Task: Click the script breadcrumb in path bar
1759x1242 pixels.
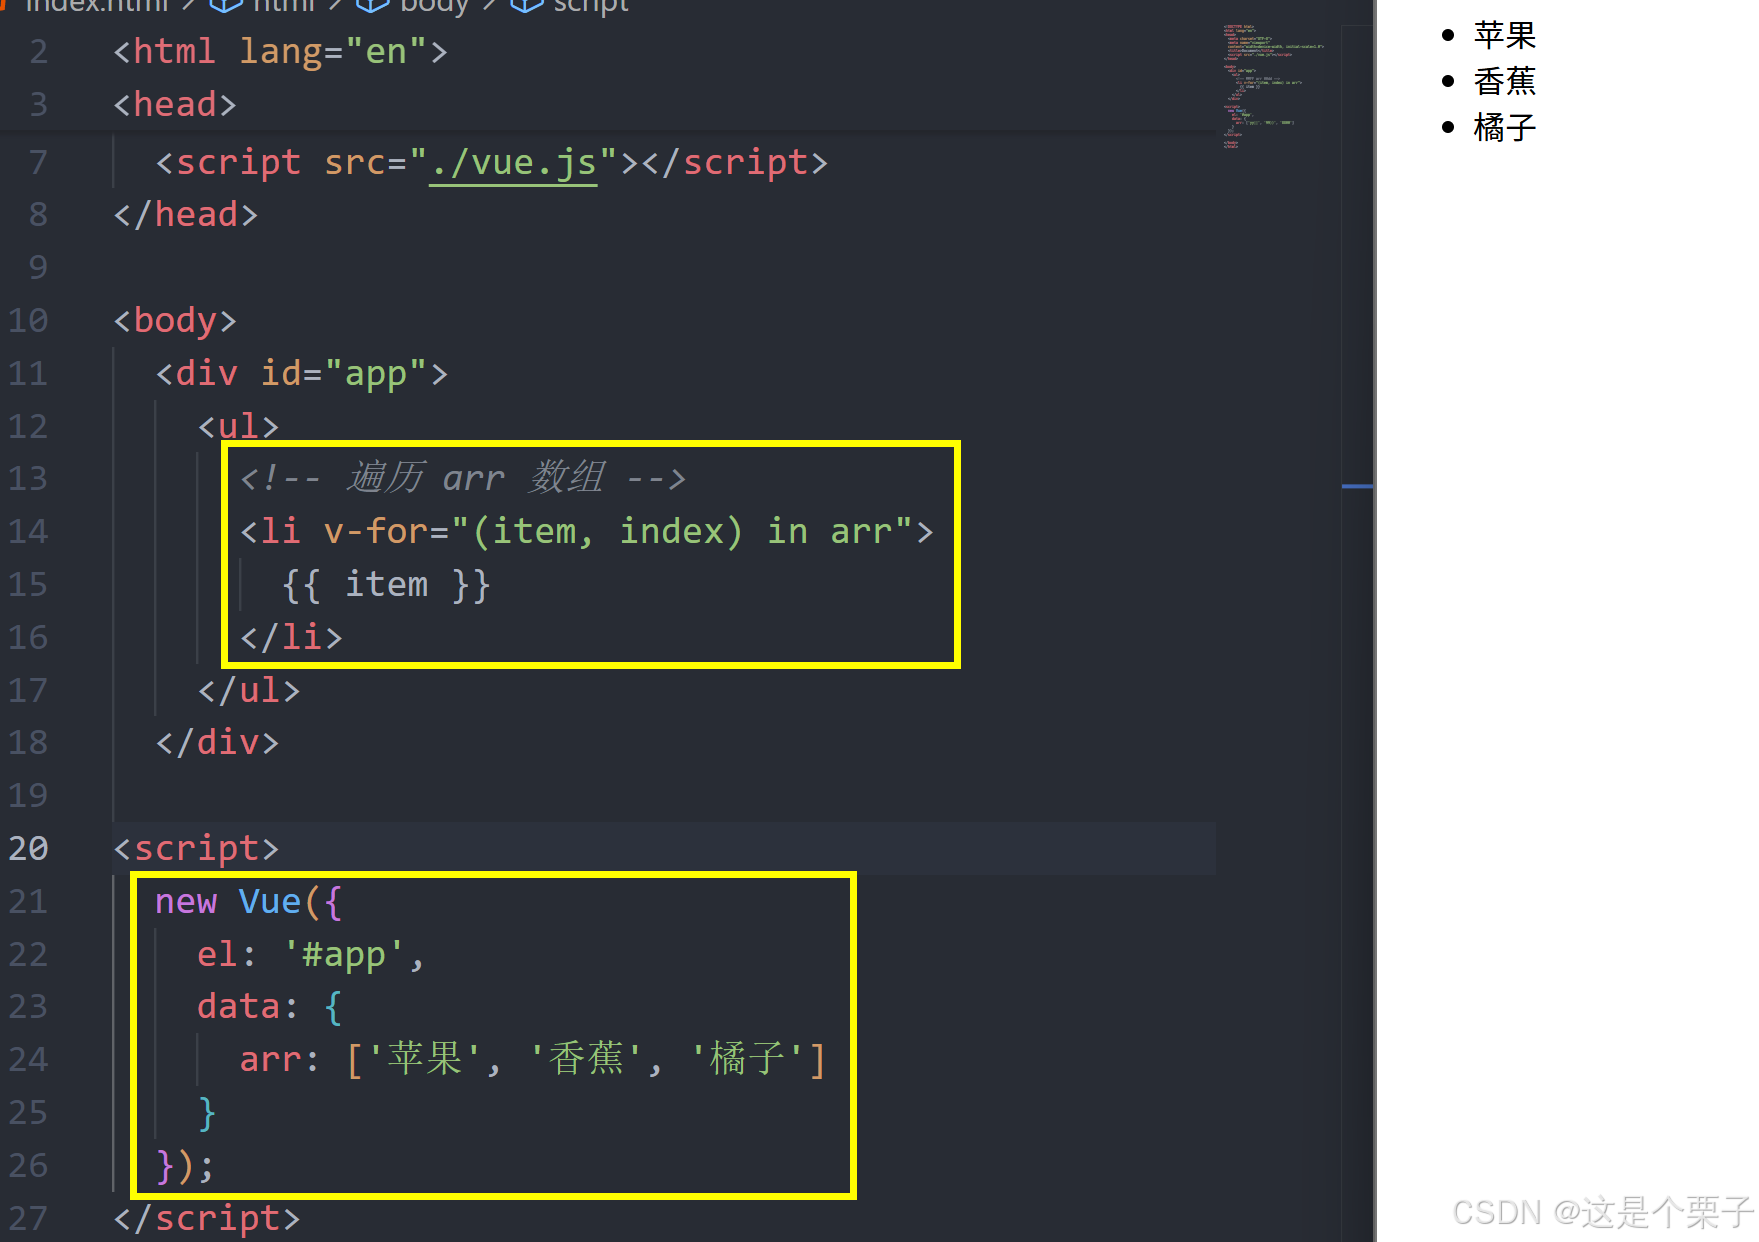Action: tap(570, 6)
